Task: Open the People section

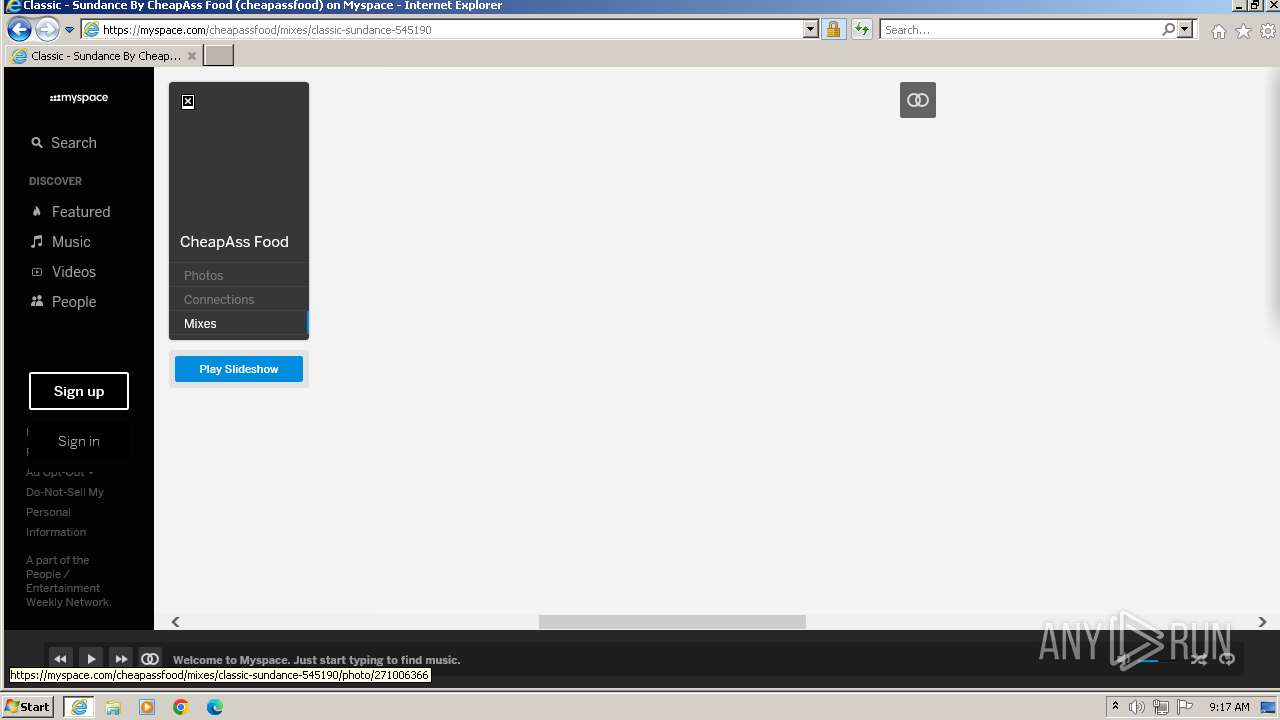Action: (63, 302)
